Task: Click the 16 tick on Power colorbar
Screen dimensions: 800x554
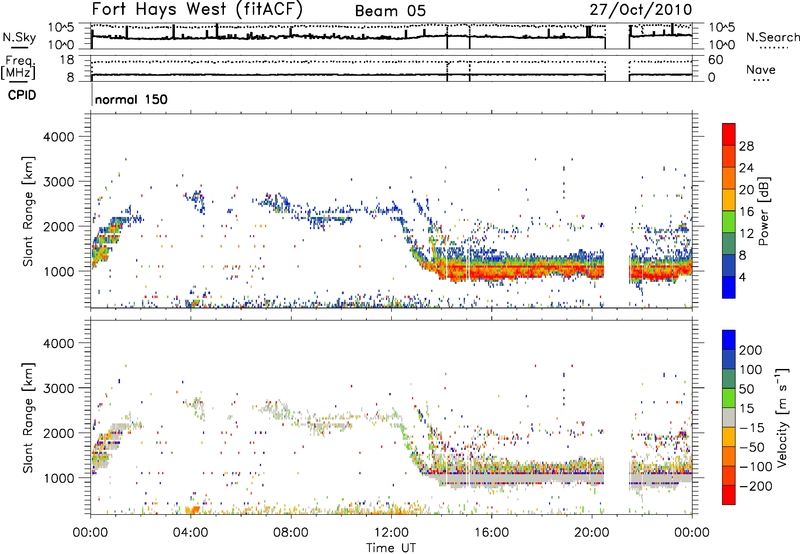Action: [746, 212]
